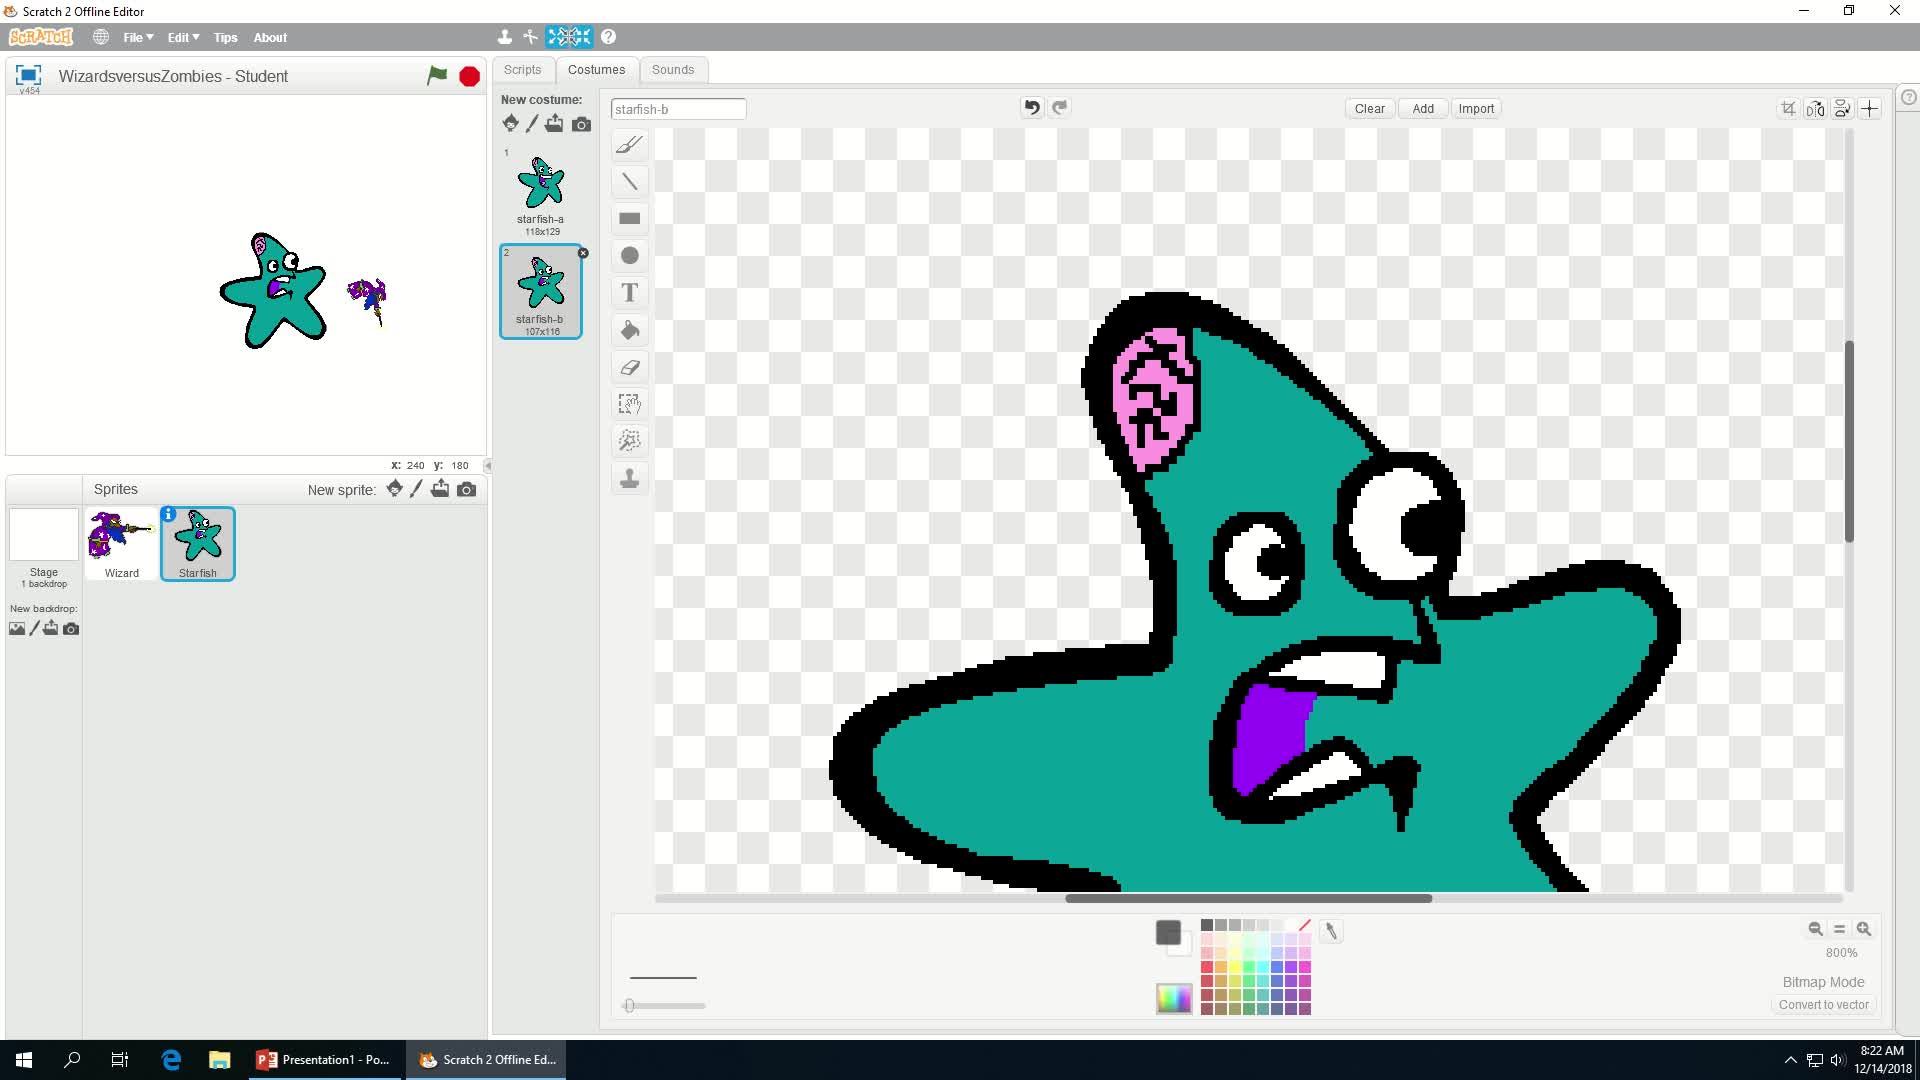Select the Fill with color bucket tool
Image resolution: width=1920 pixels, height=1080 pixels.
[629, 330]
